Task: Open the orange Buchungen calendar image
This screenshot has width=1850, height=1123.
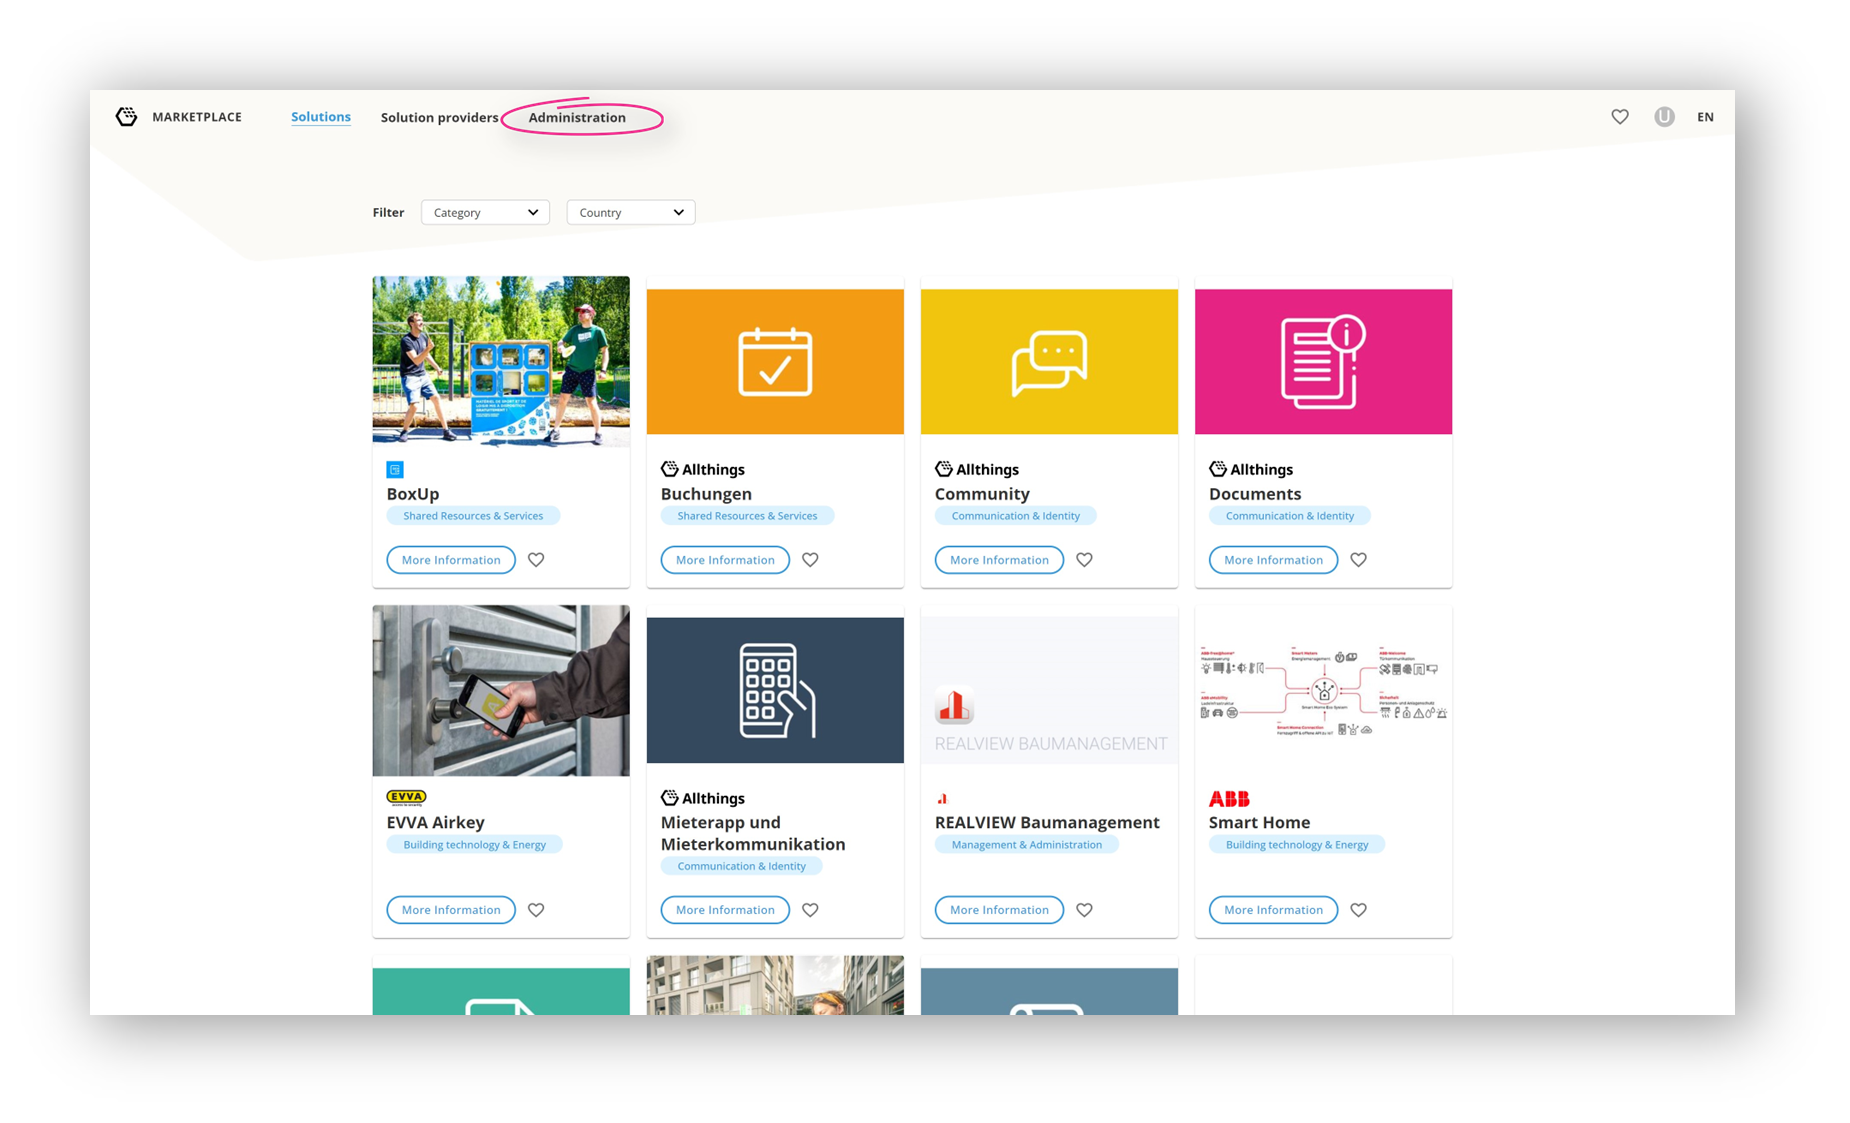Action: pos(775,362)
